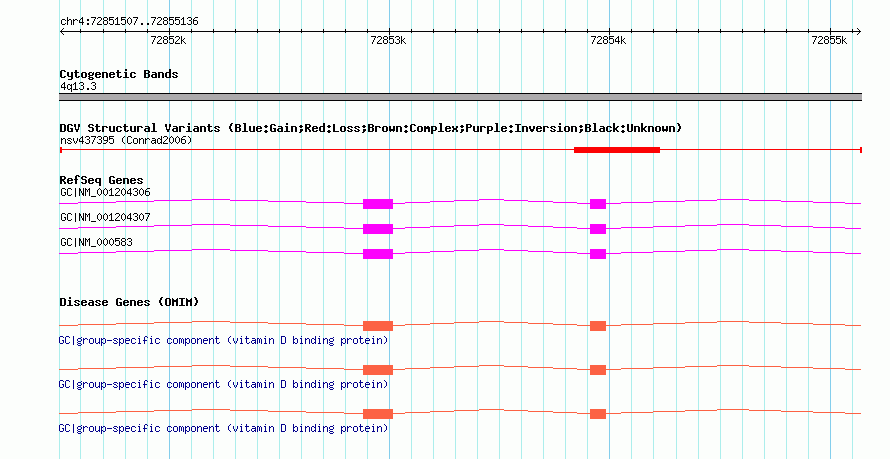Click the wide magenta exon of NM_001204306
890x459 pixels.
378,204
